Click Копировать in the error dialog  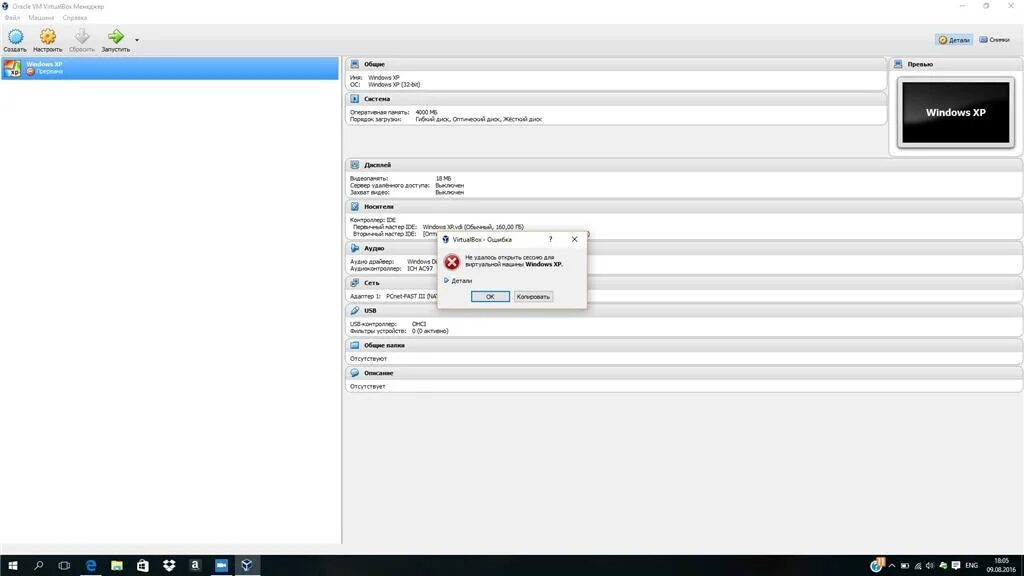(533, 296)
